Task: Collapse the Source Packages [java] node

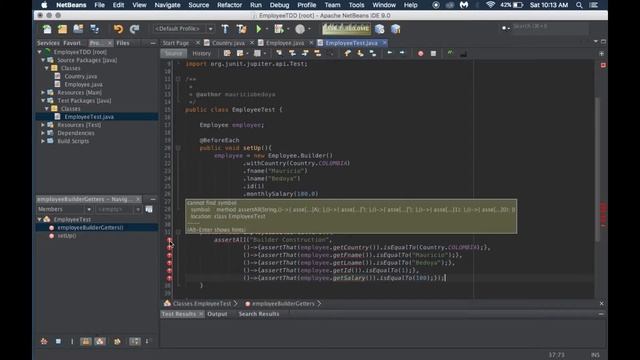Action: click(x=43, y=60)
